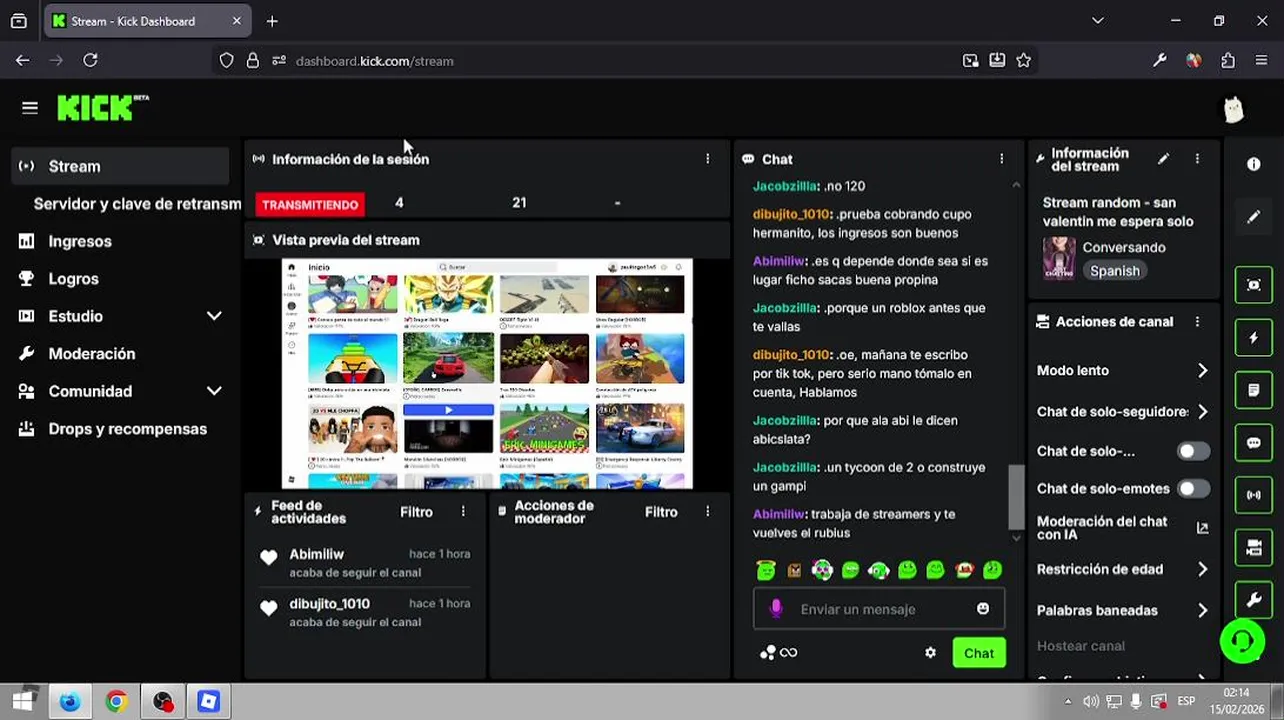Viewport: 1284px width, 720px height.
Task: Insert the first green halo emote
Action: (x=766, y=570)
